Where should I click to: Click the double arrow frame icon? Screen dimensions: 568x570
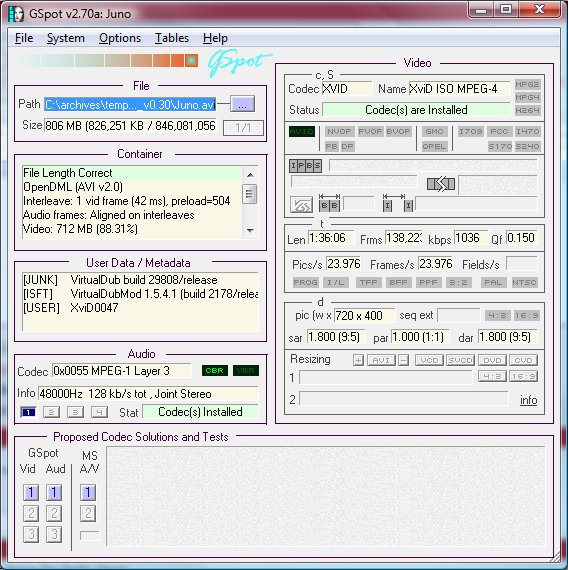[x=441, y=184]
